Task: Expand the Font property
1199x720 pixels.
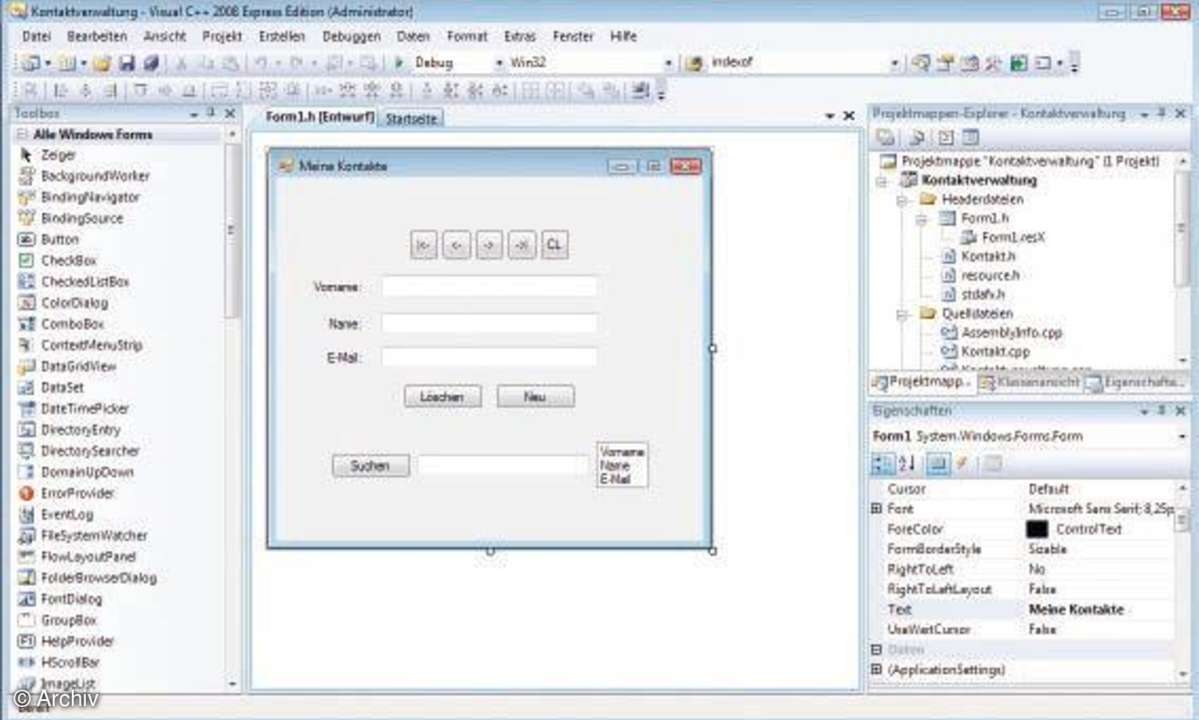Action: pos(876,508)
